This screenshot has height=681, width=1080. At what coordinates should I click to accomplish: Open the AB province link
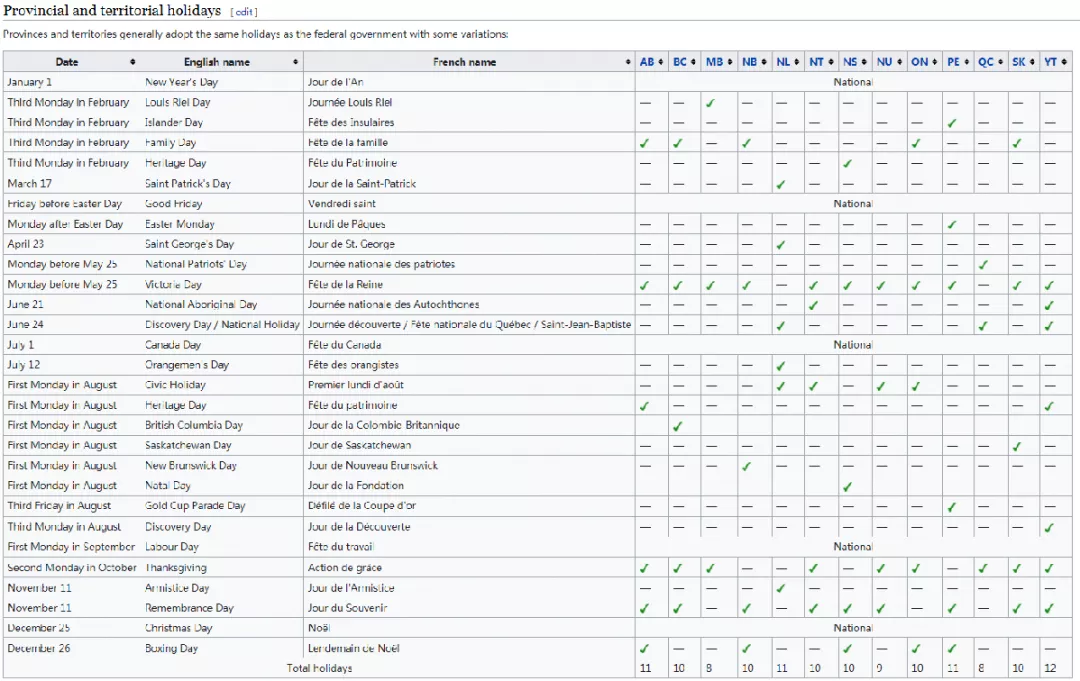pos(646,62)
